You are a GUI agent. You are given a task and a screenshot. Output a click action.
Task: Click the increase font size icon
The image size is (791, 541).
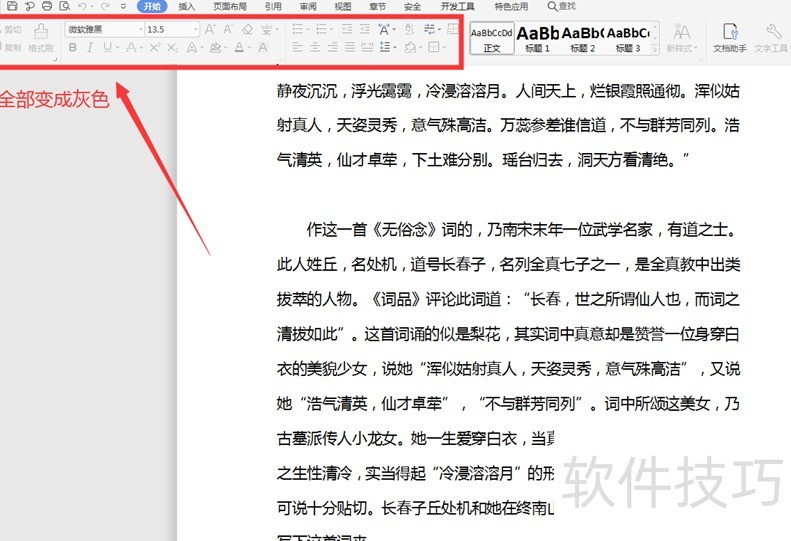coord(210,29)
